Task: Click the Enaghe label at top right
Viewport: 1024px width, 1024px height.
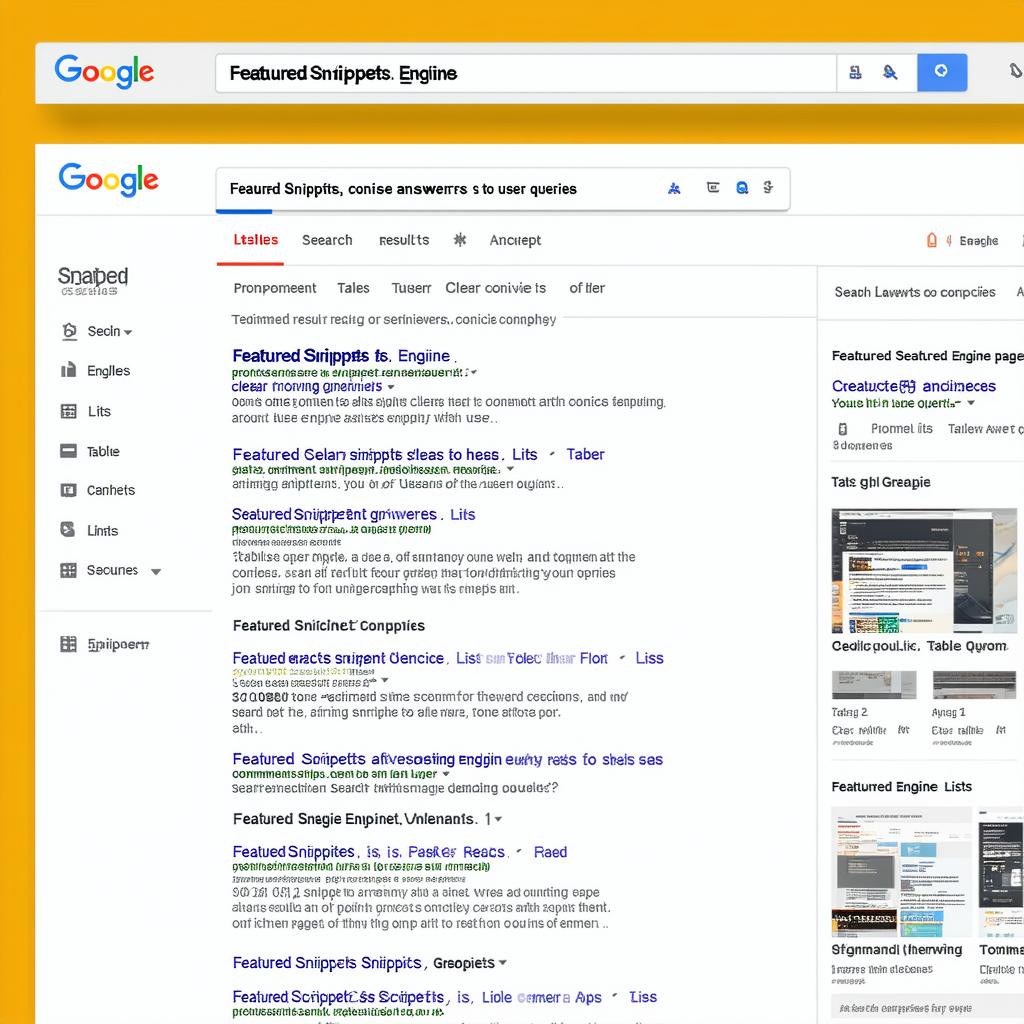Action: (x=978, y=241)
